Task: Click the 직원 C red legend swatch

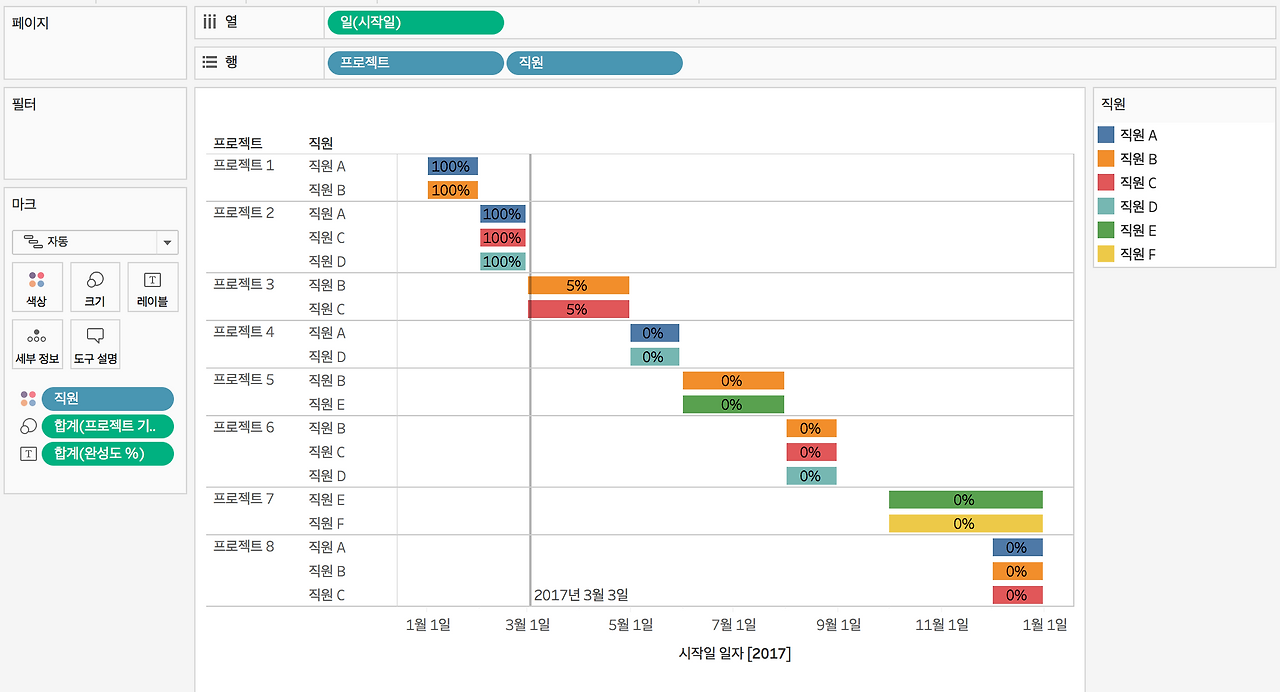Action: pyautogui.click(x=1105, y=183)
